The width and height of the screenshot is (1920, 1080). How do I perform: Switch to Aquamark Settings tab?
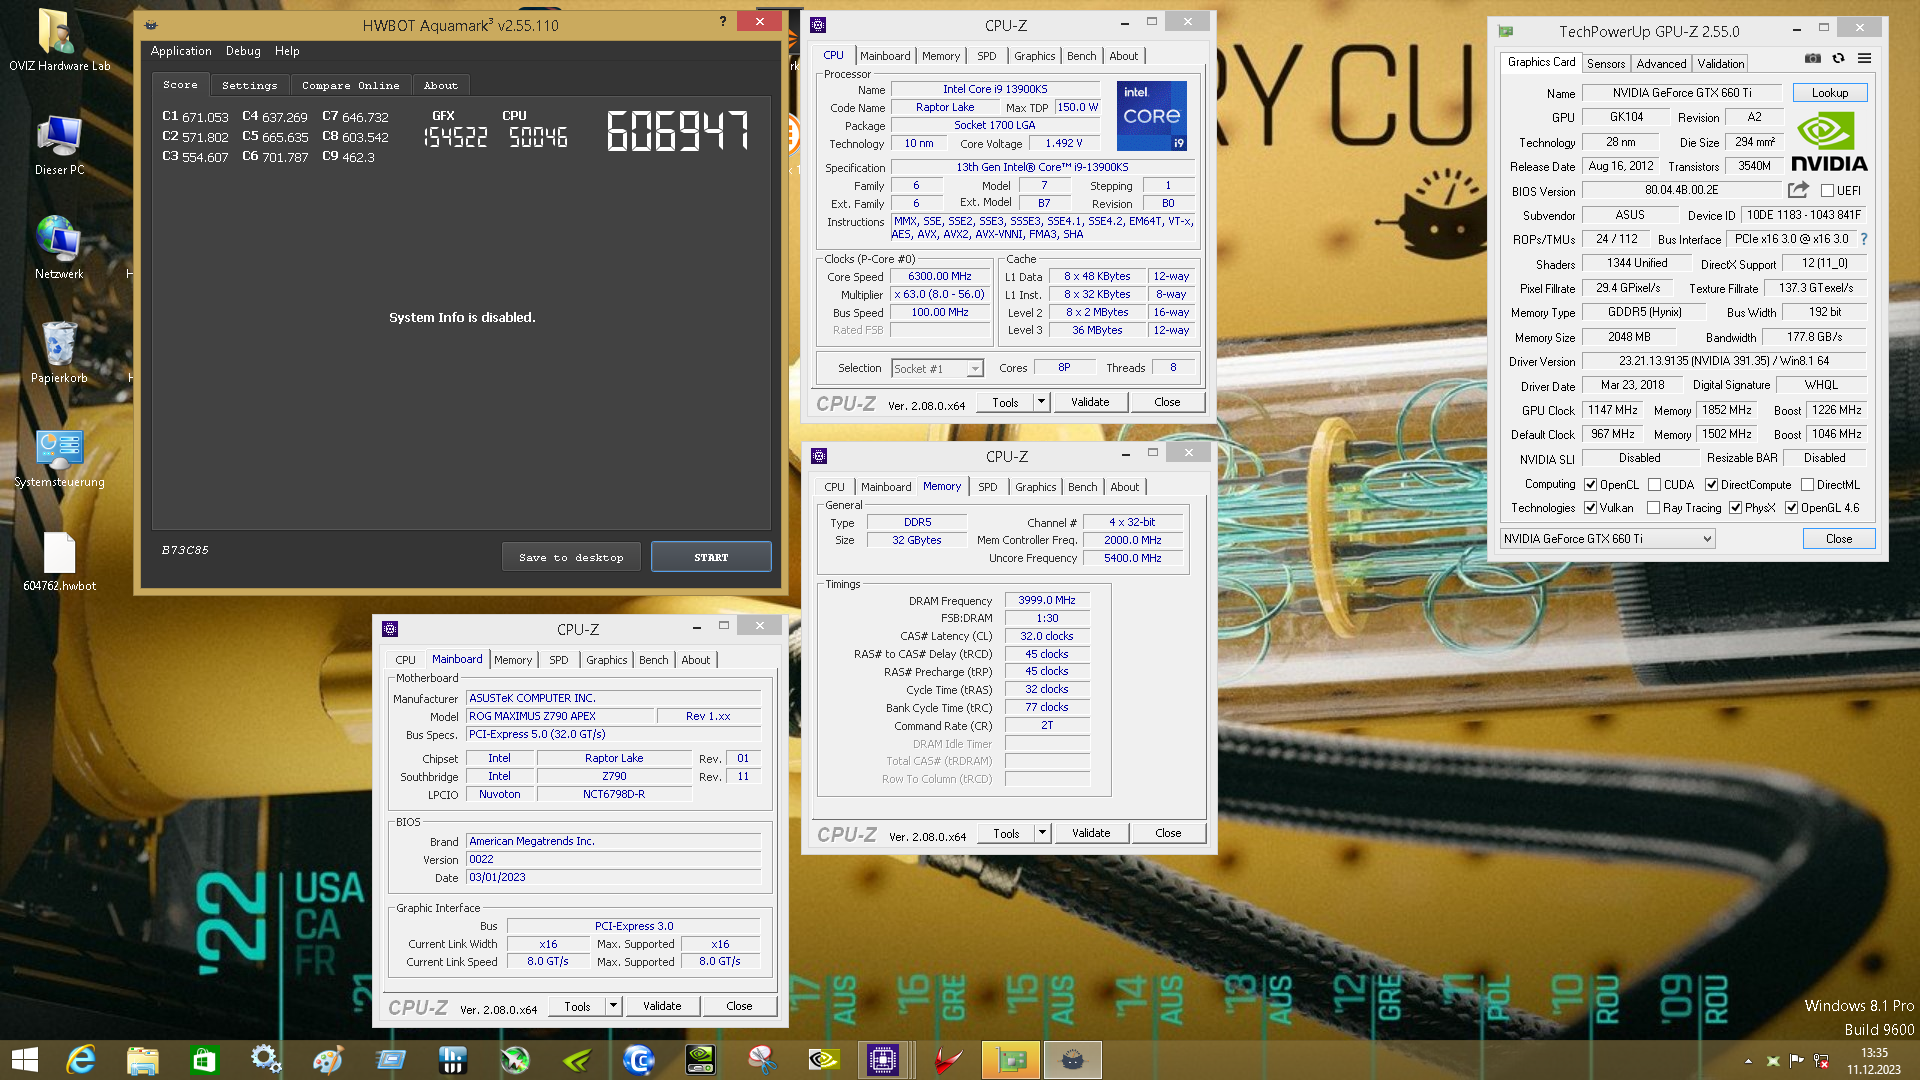[x=249, y=85]
